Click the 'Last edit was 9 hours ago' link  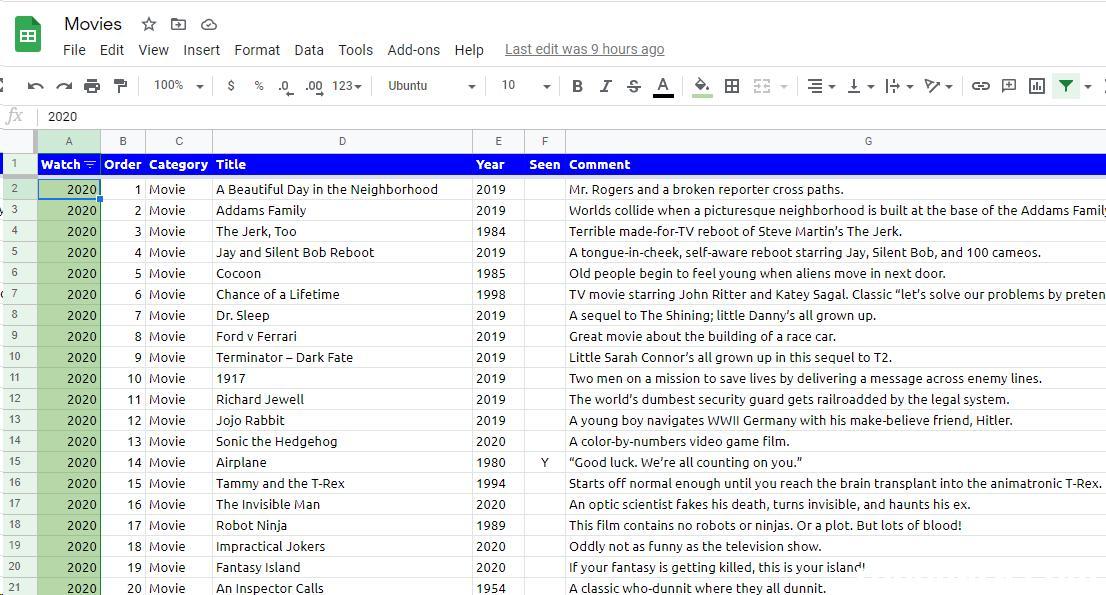(584, 49)
